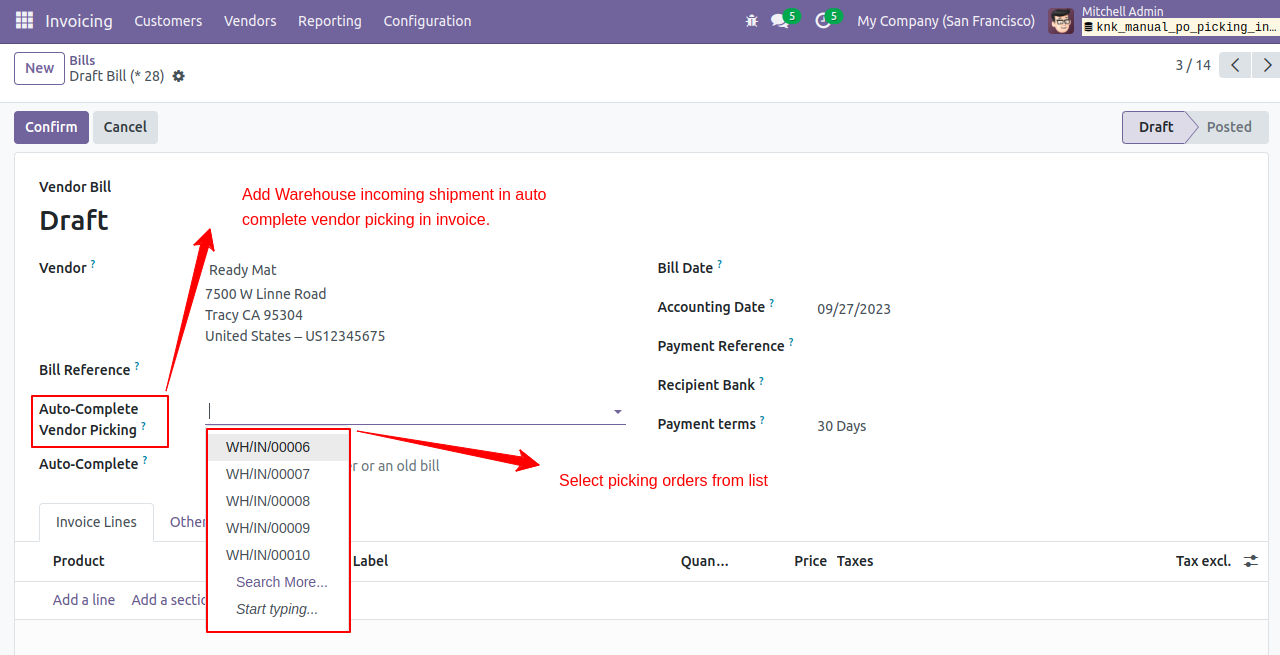Click the Label column header
This screenshot has height=655, width=1280.
[371, 561]
